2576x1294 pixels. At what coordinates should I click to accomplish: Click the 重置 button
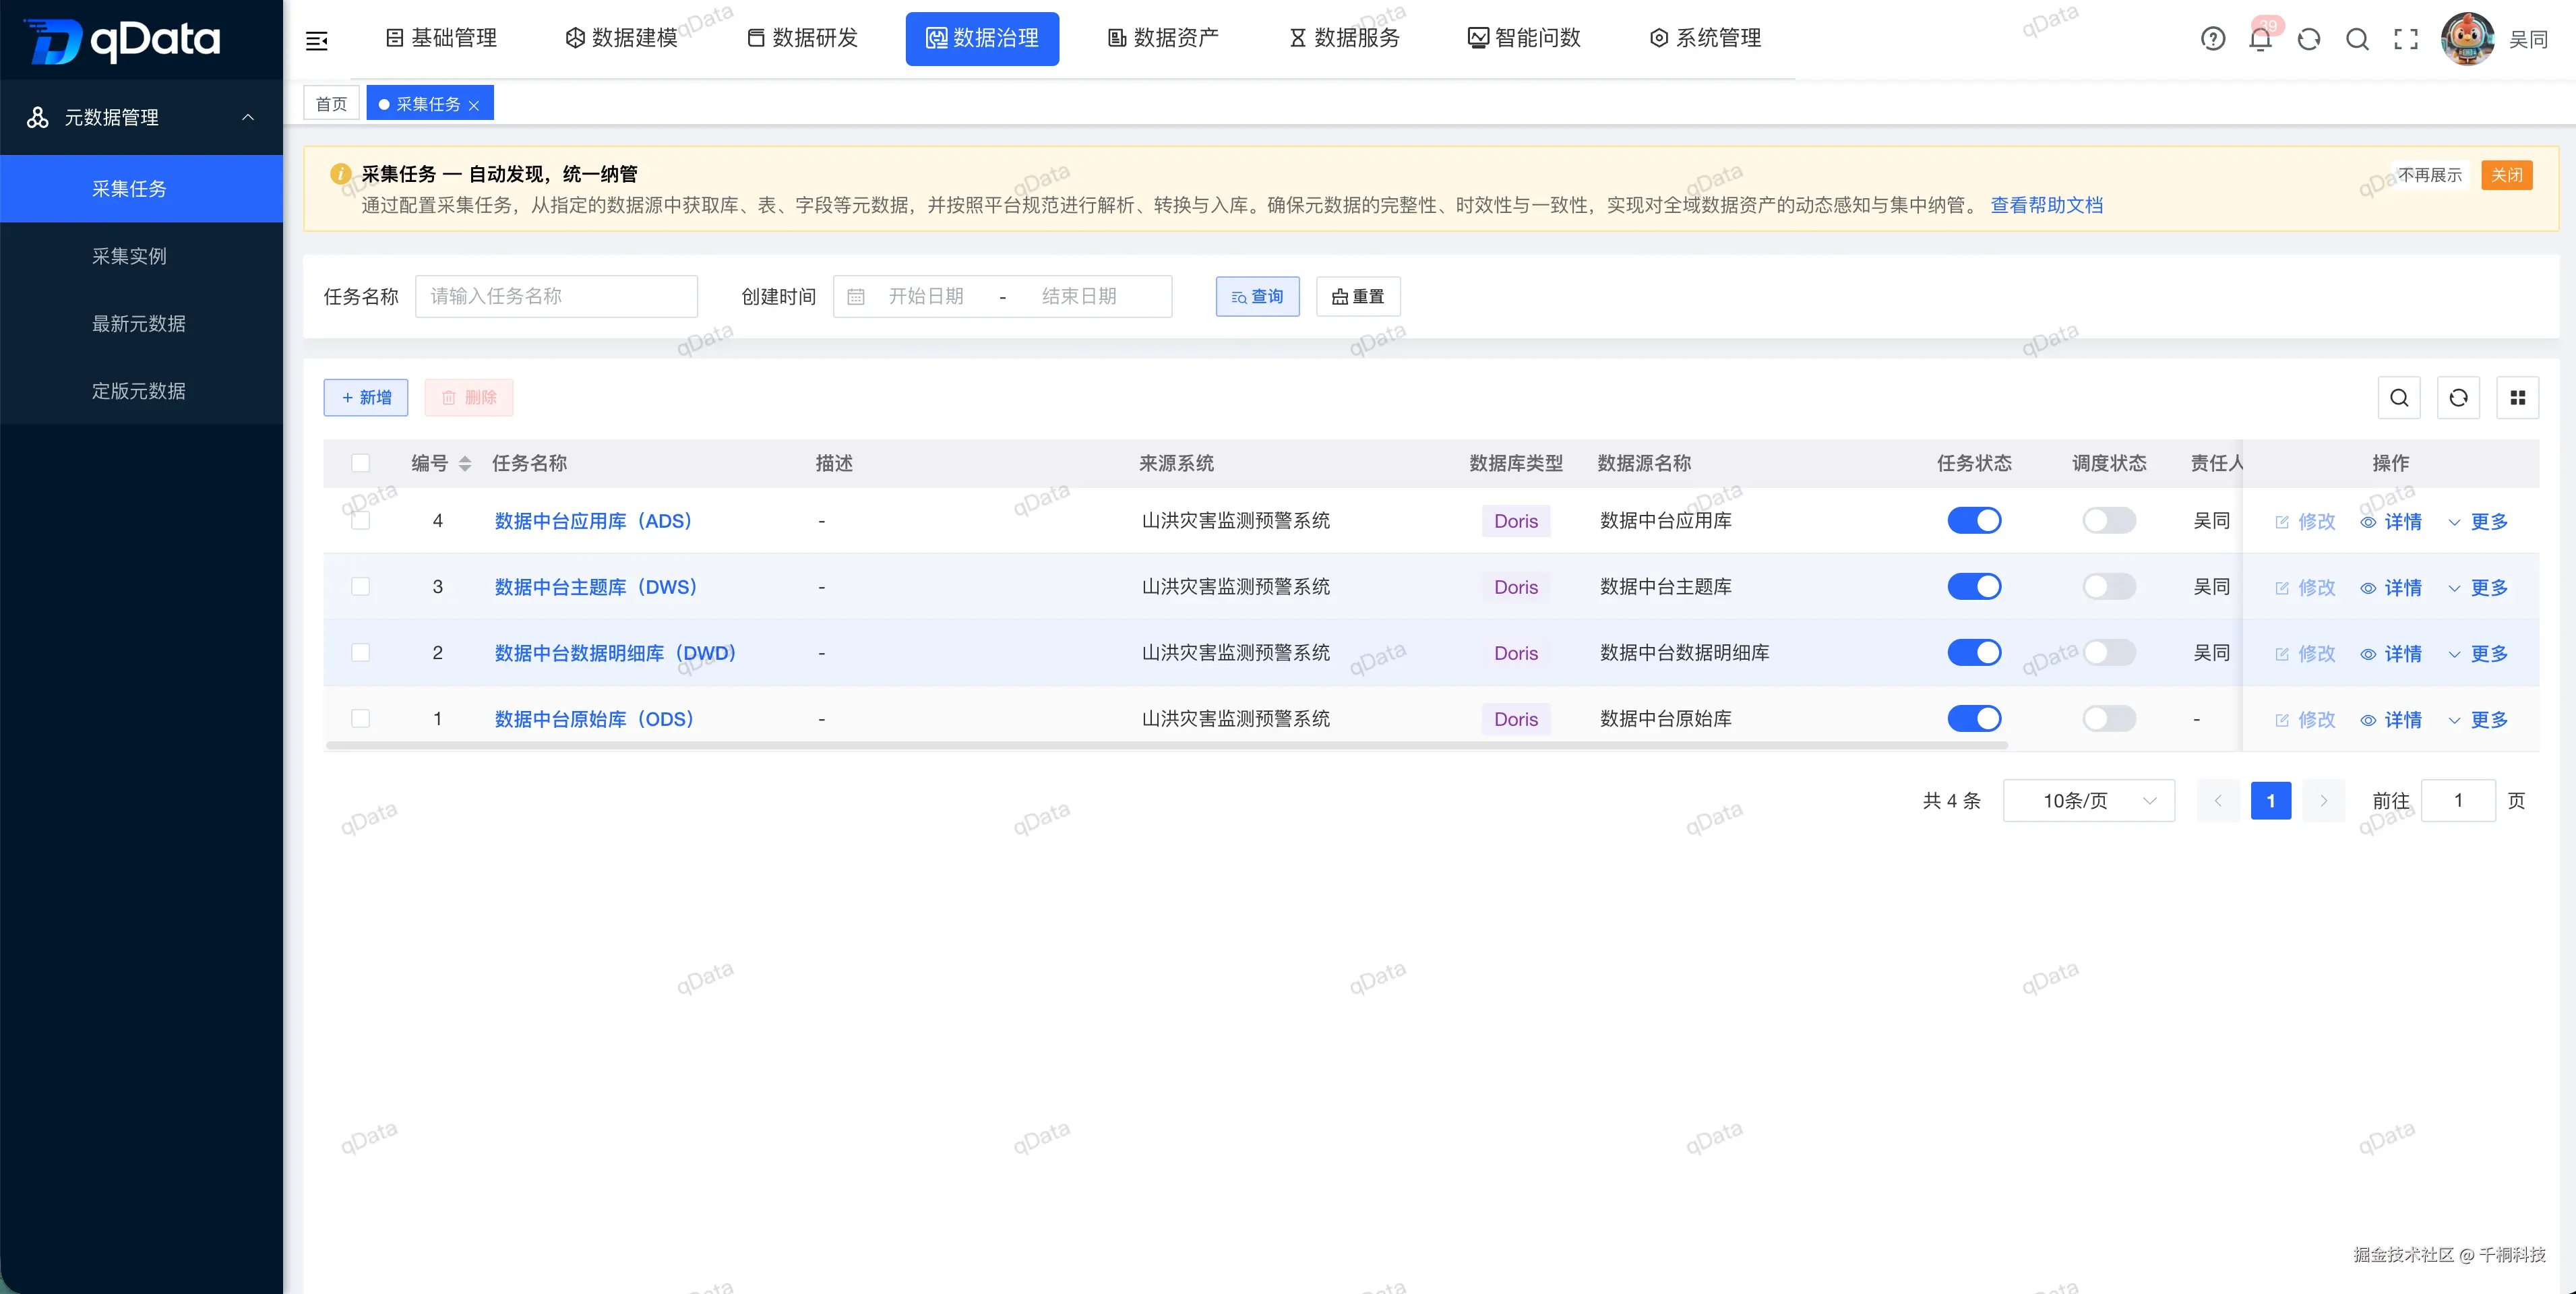(x=1358, y=296)
